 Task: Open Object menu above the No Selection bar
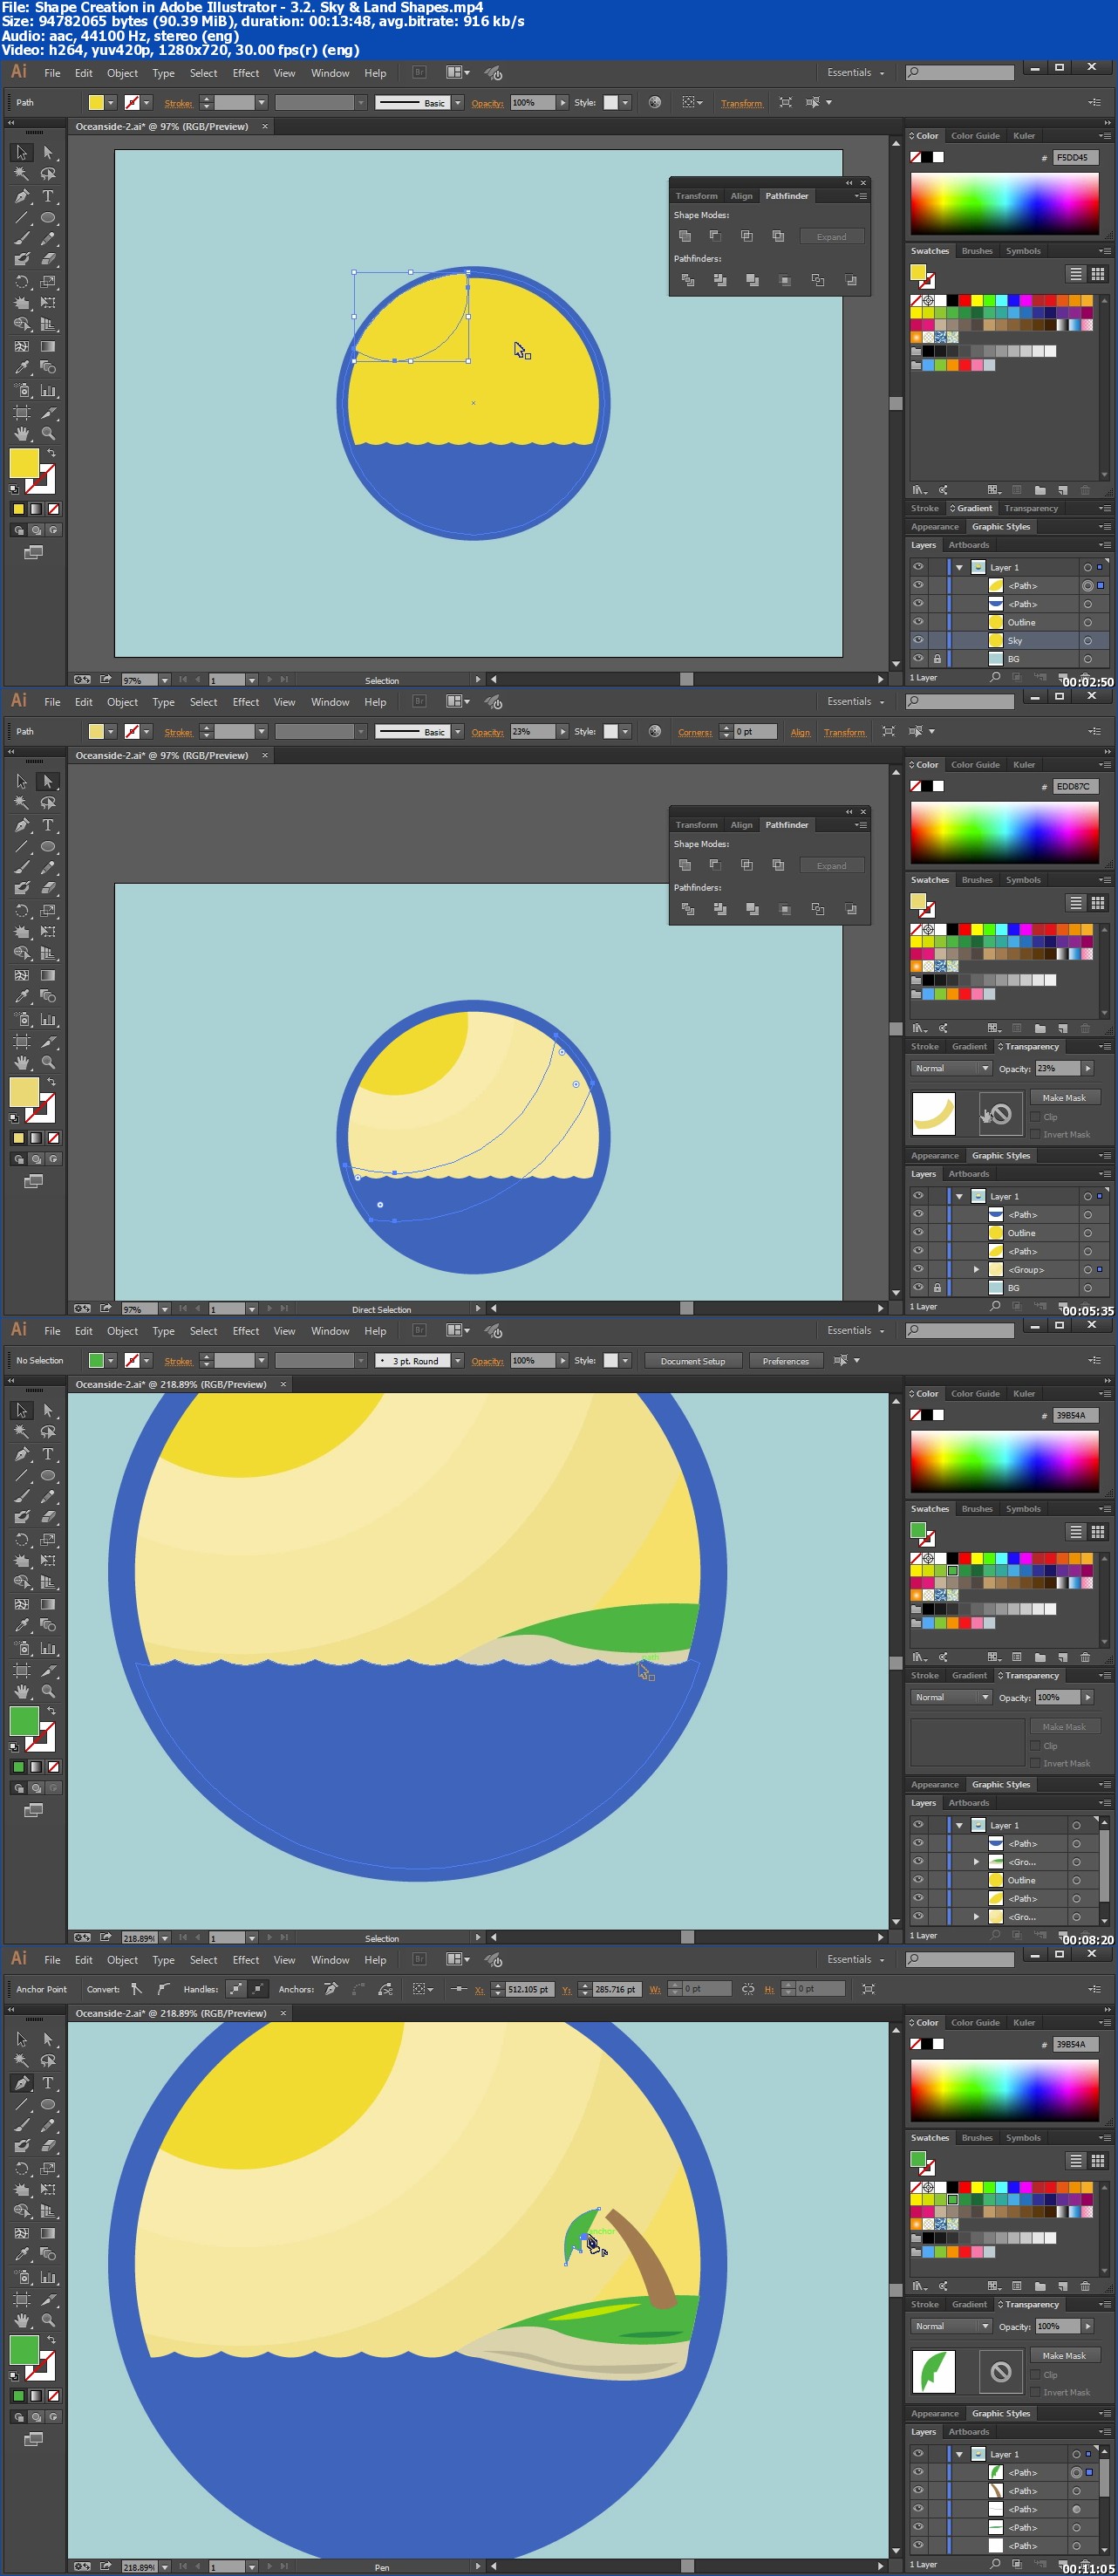(122, 1331)
